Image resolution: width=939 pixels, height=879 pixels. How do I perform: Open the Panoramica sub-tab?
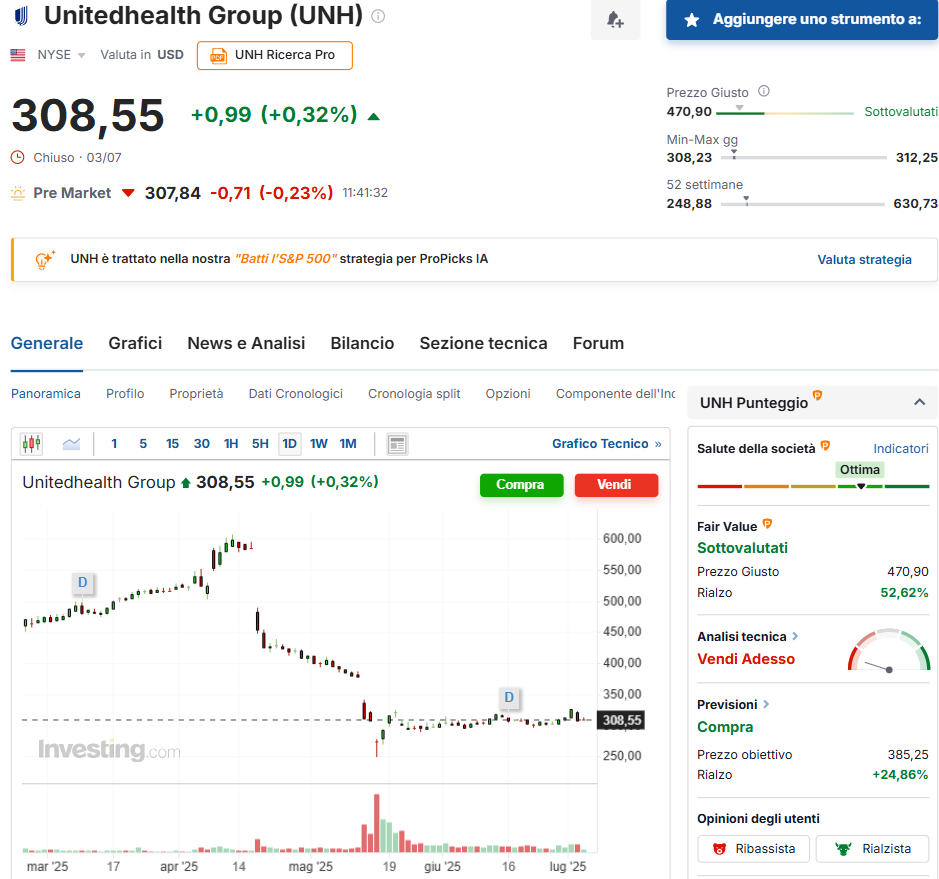(46, 393)
